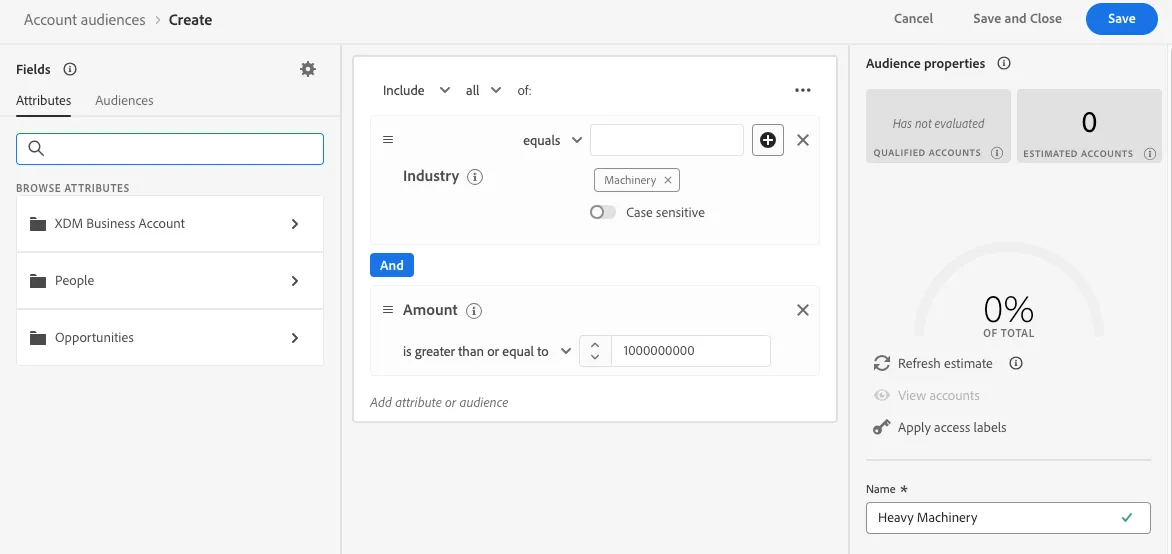This screenshot has height=554, width=1172.
Task: Click the And operator button
Action: tap(392, 265)
